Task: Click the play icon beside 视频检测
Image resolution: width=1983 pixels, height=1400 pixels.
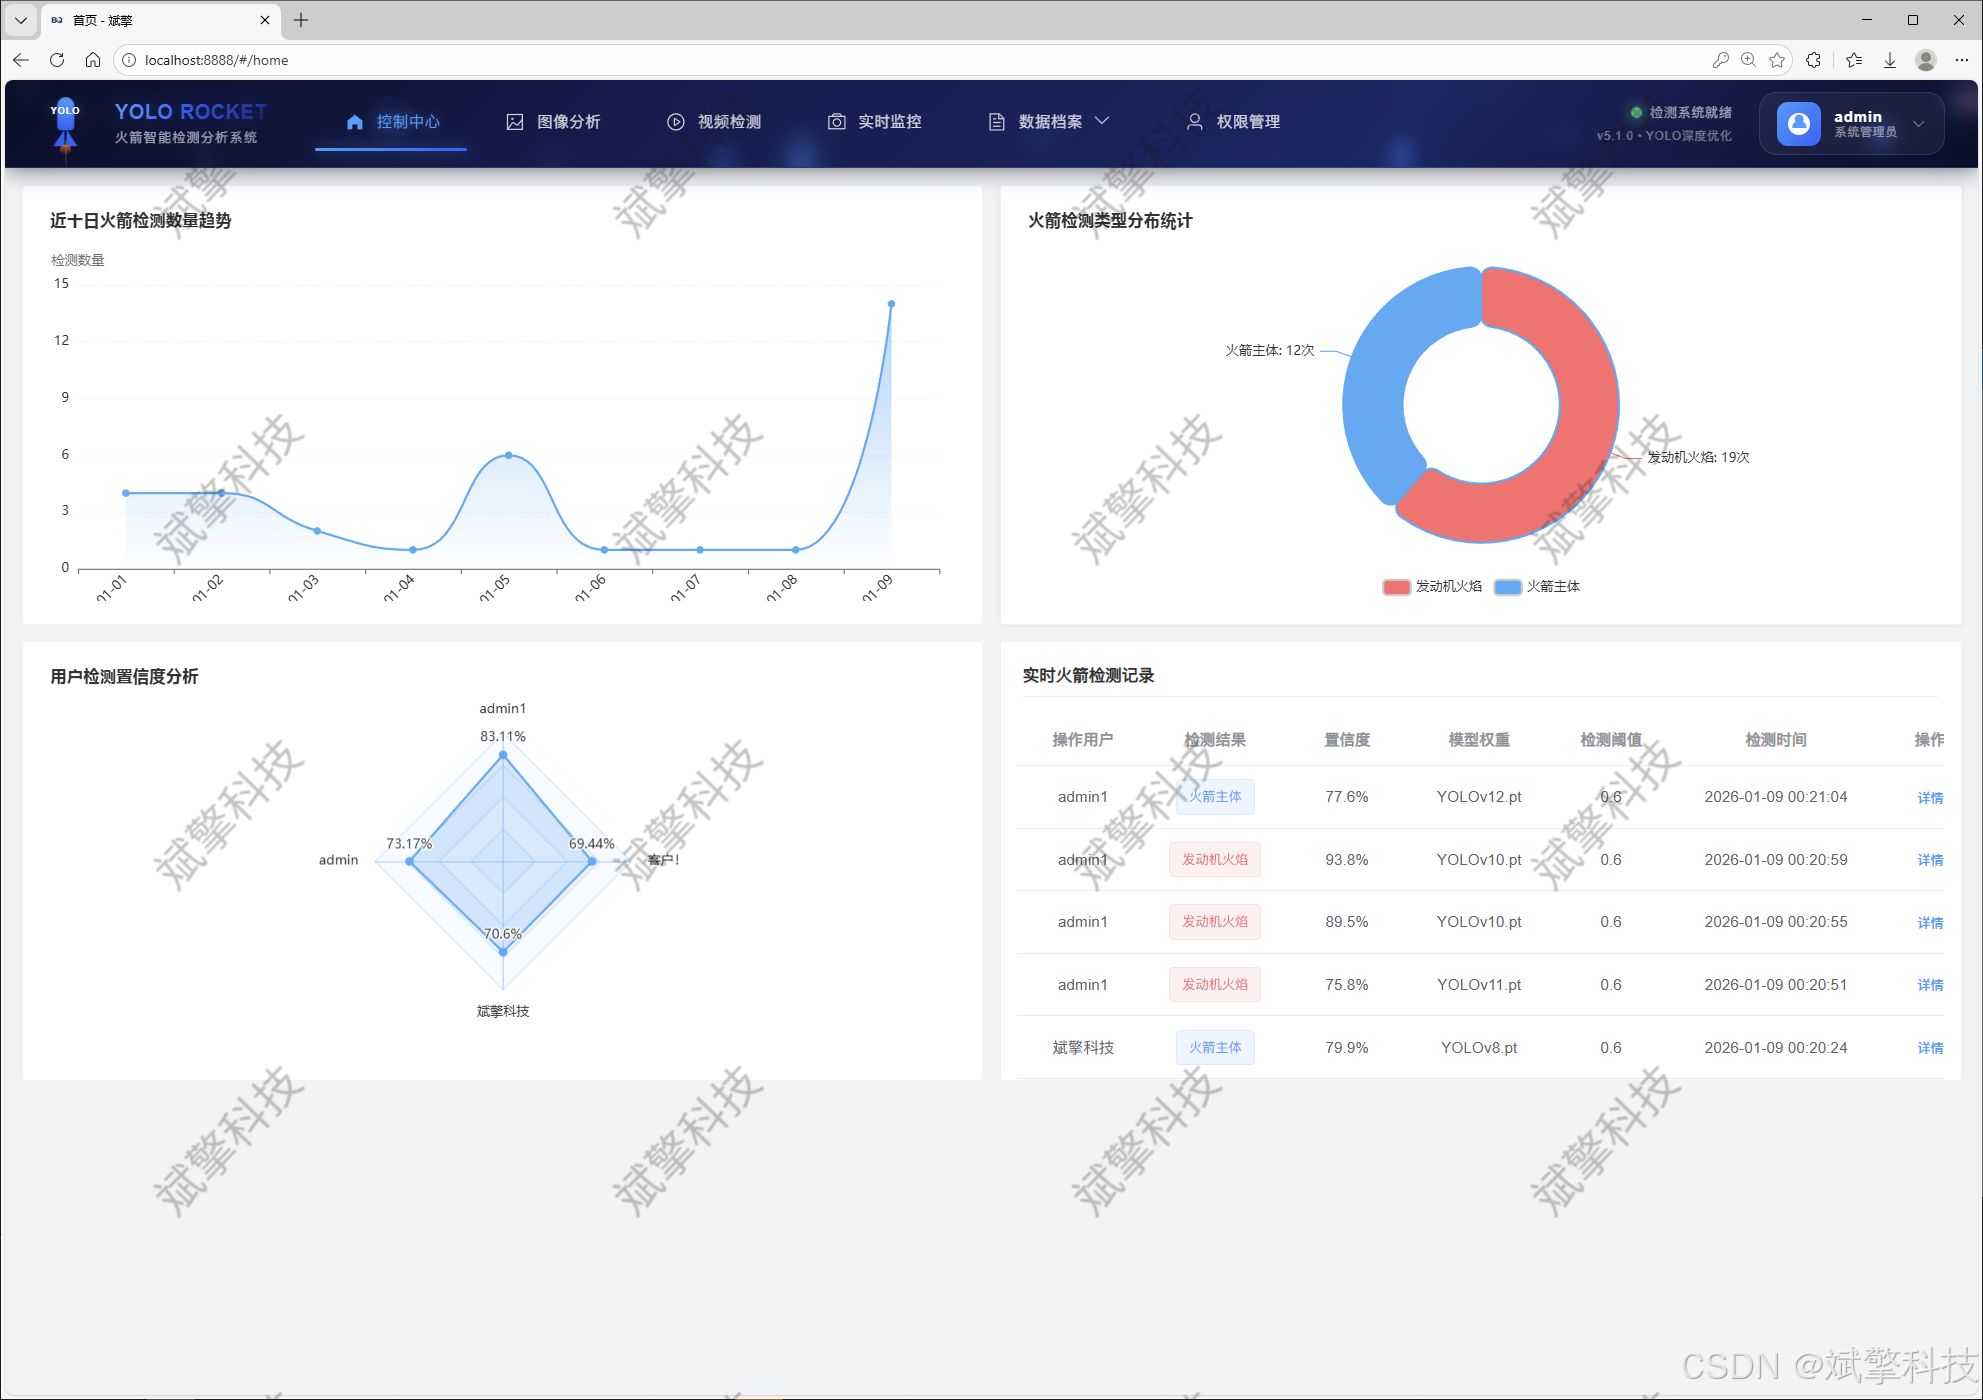Action: point(676,122)
